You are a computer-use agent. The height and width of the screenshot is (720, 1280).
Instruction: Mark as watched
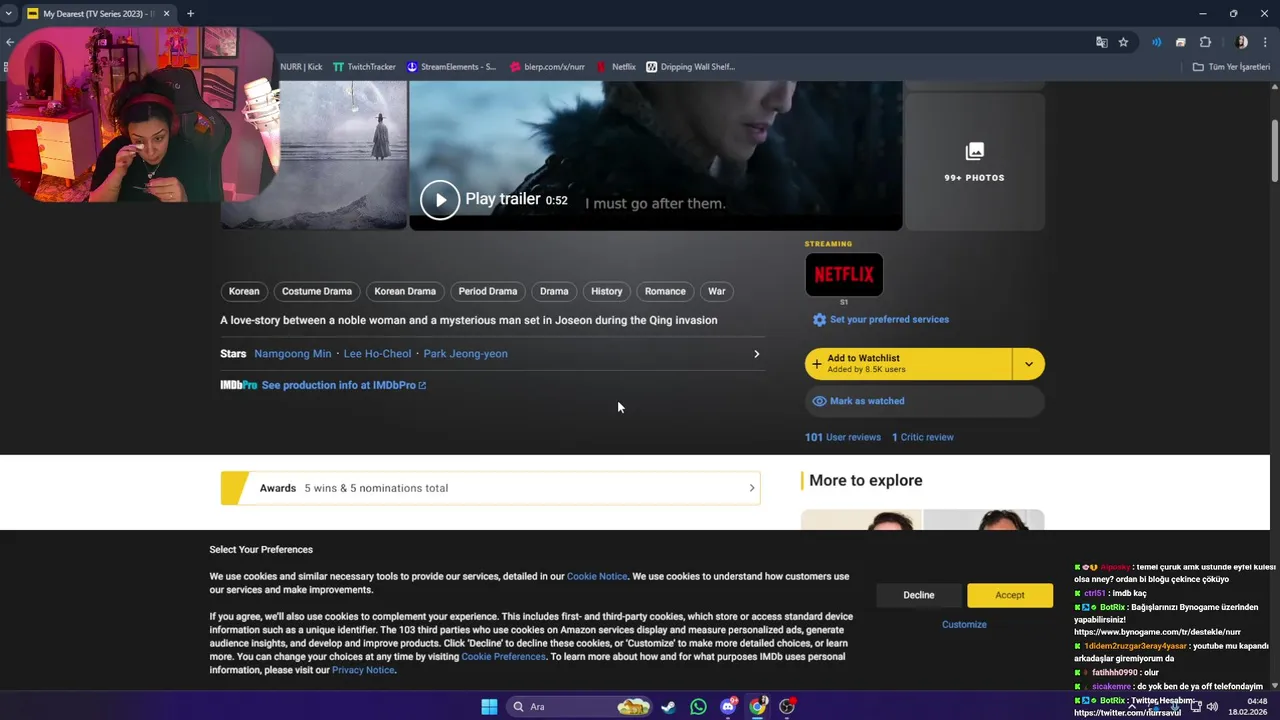pos(924,401)
